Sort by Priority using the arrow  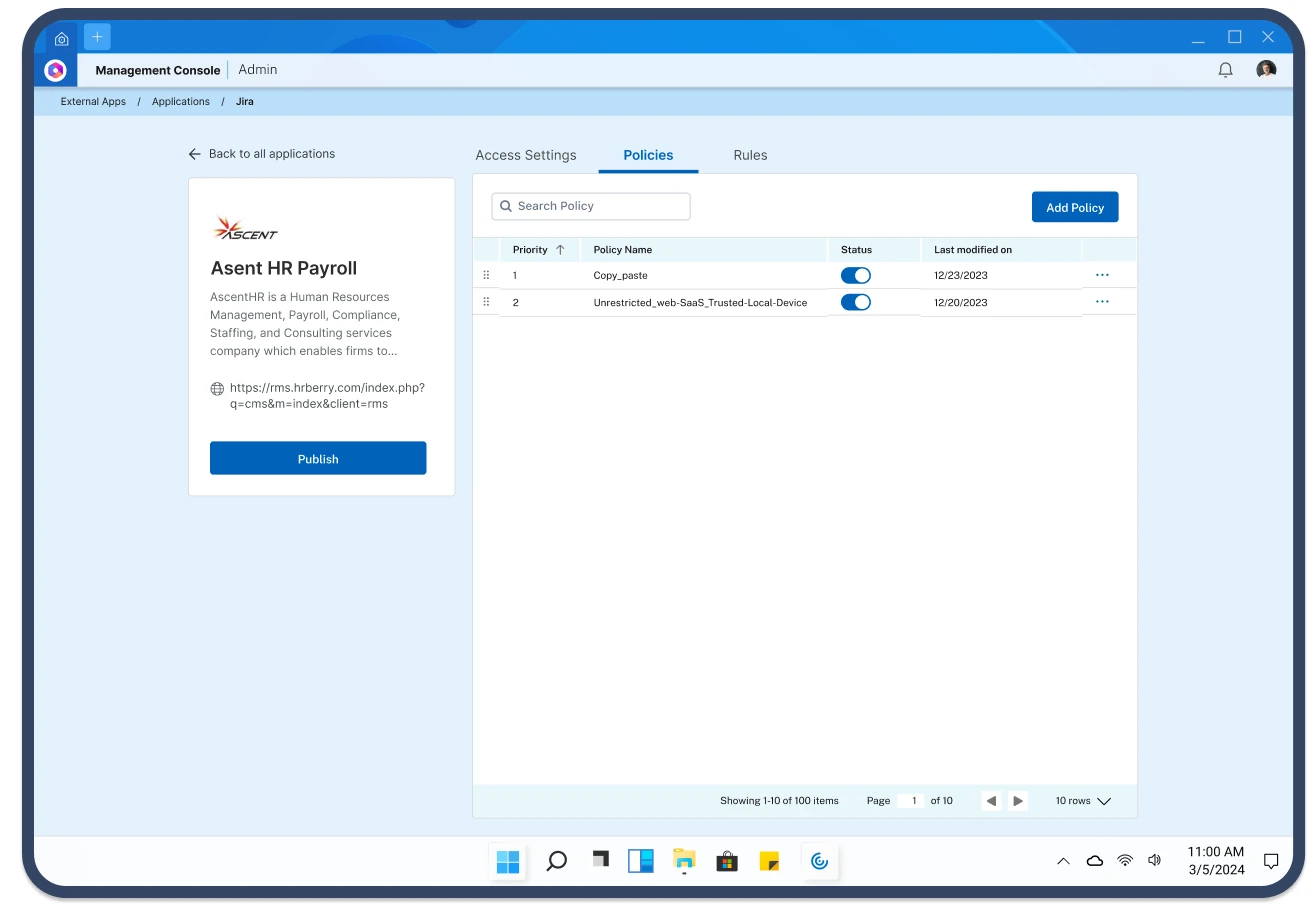point(560,250)
